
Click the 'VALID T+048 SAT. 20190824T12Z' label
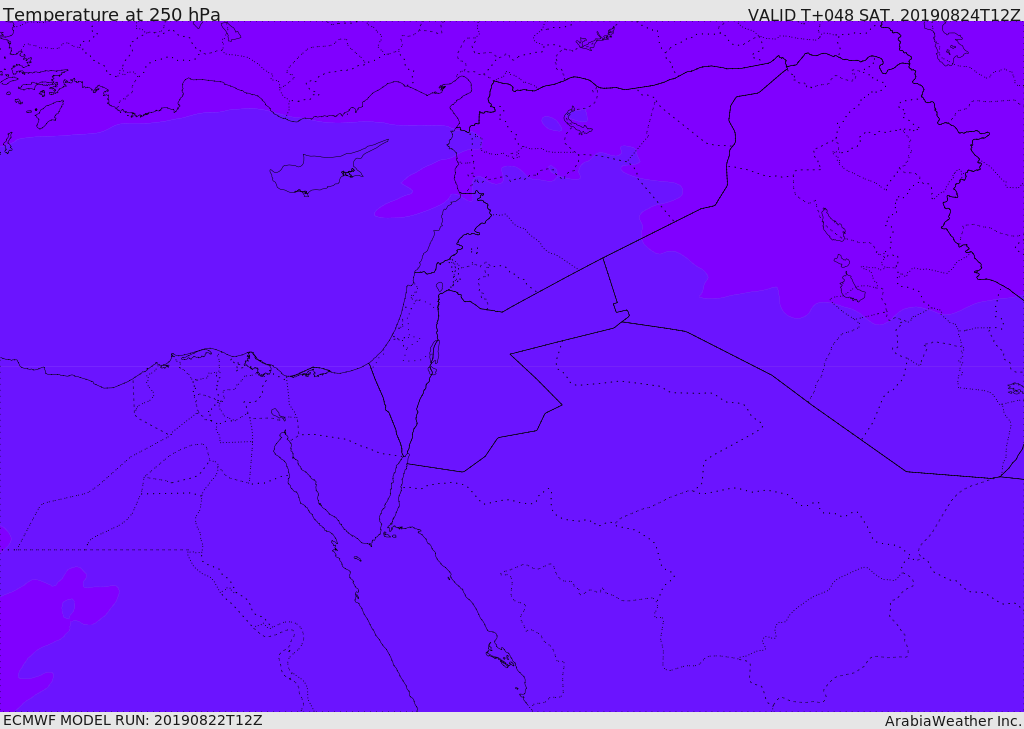coord(884,14)
